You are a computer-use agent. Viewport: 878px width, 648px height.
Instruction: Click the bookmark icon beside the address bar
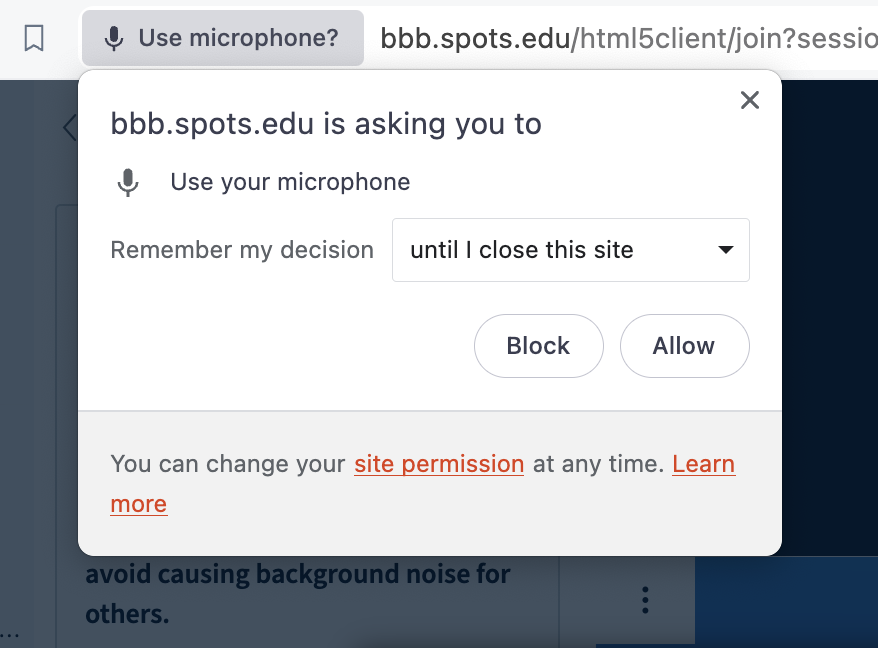tap(34, 39)
